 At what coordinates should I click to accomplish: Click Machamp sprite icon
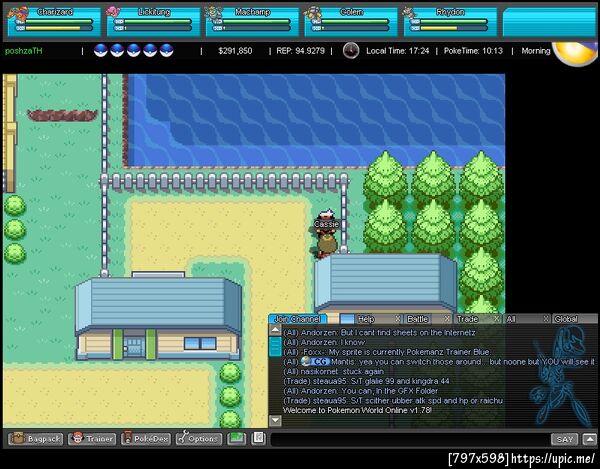click(214, 14)
